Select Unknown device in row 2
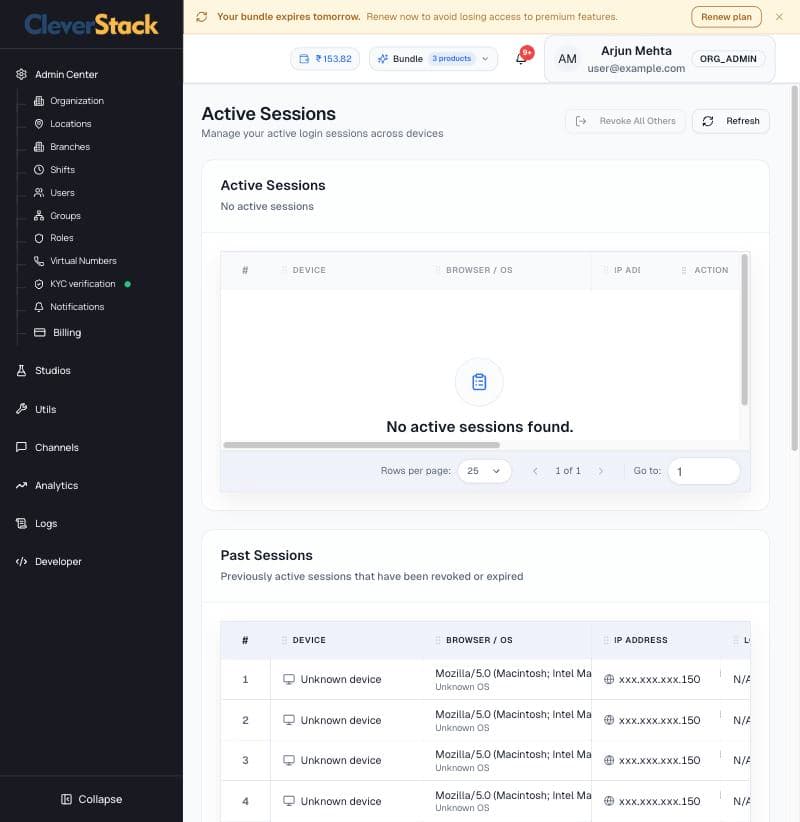 click(341, 720)
